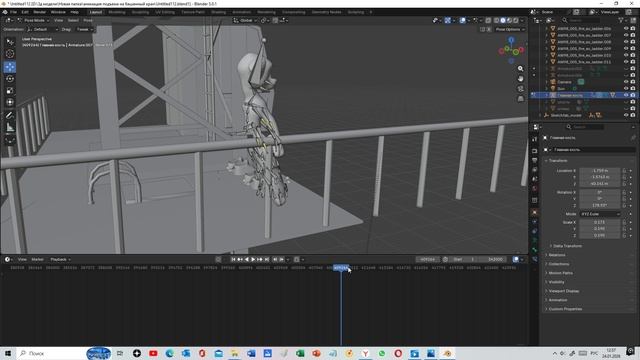The image size is (640, 360).
Task: Select the Scale tool
Action: [10, 90]
